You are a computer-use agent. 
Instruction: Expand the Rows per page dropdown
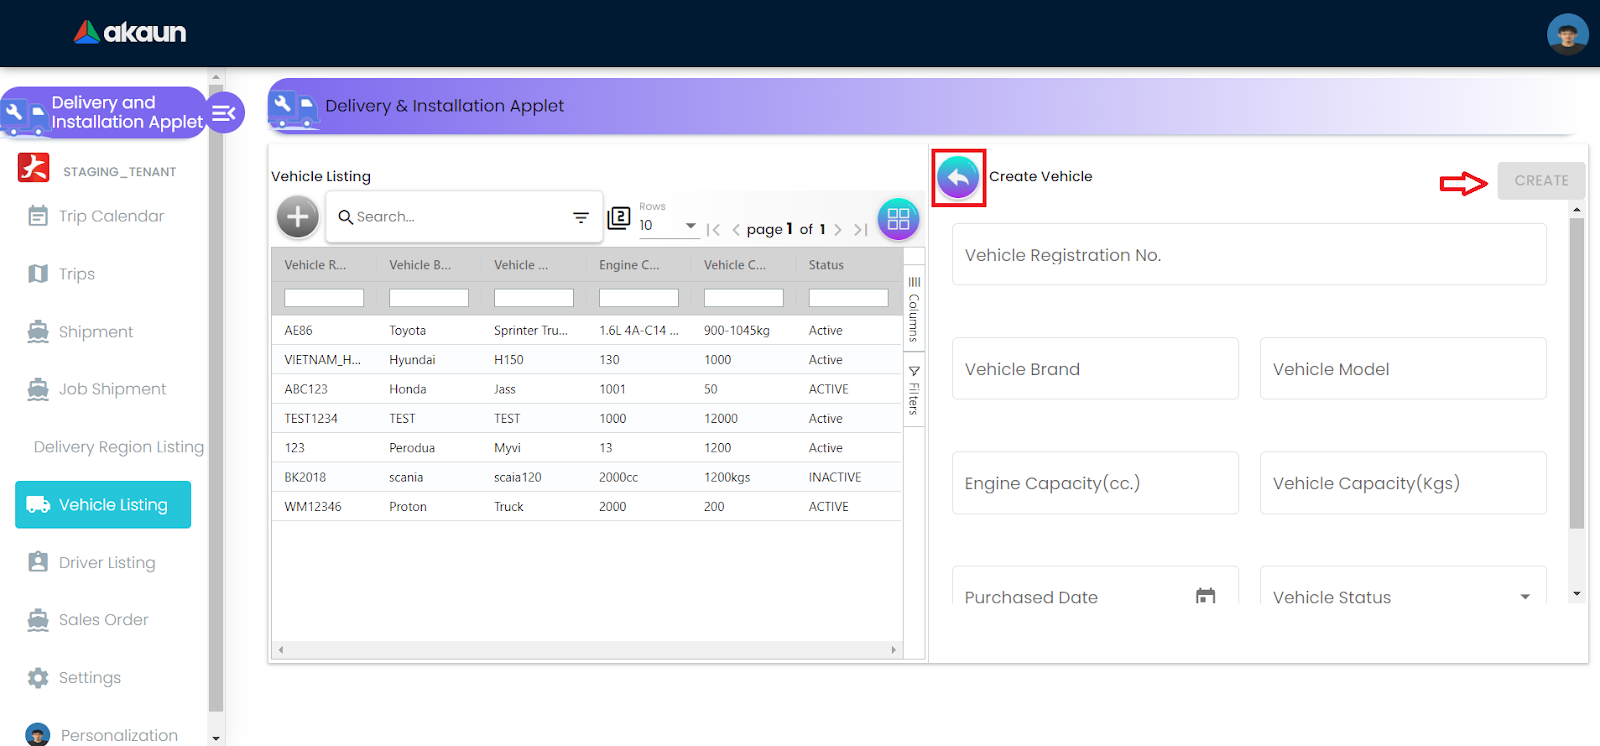pyautogui.click(x=690, y=226)
